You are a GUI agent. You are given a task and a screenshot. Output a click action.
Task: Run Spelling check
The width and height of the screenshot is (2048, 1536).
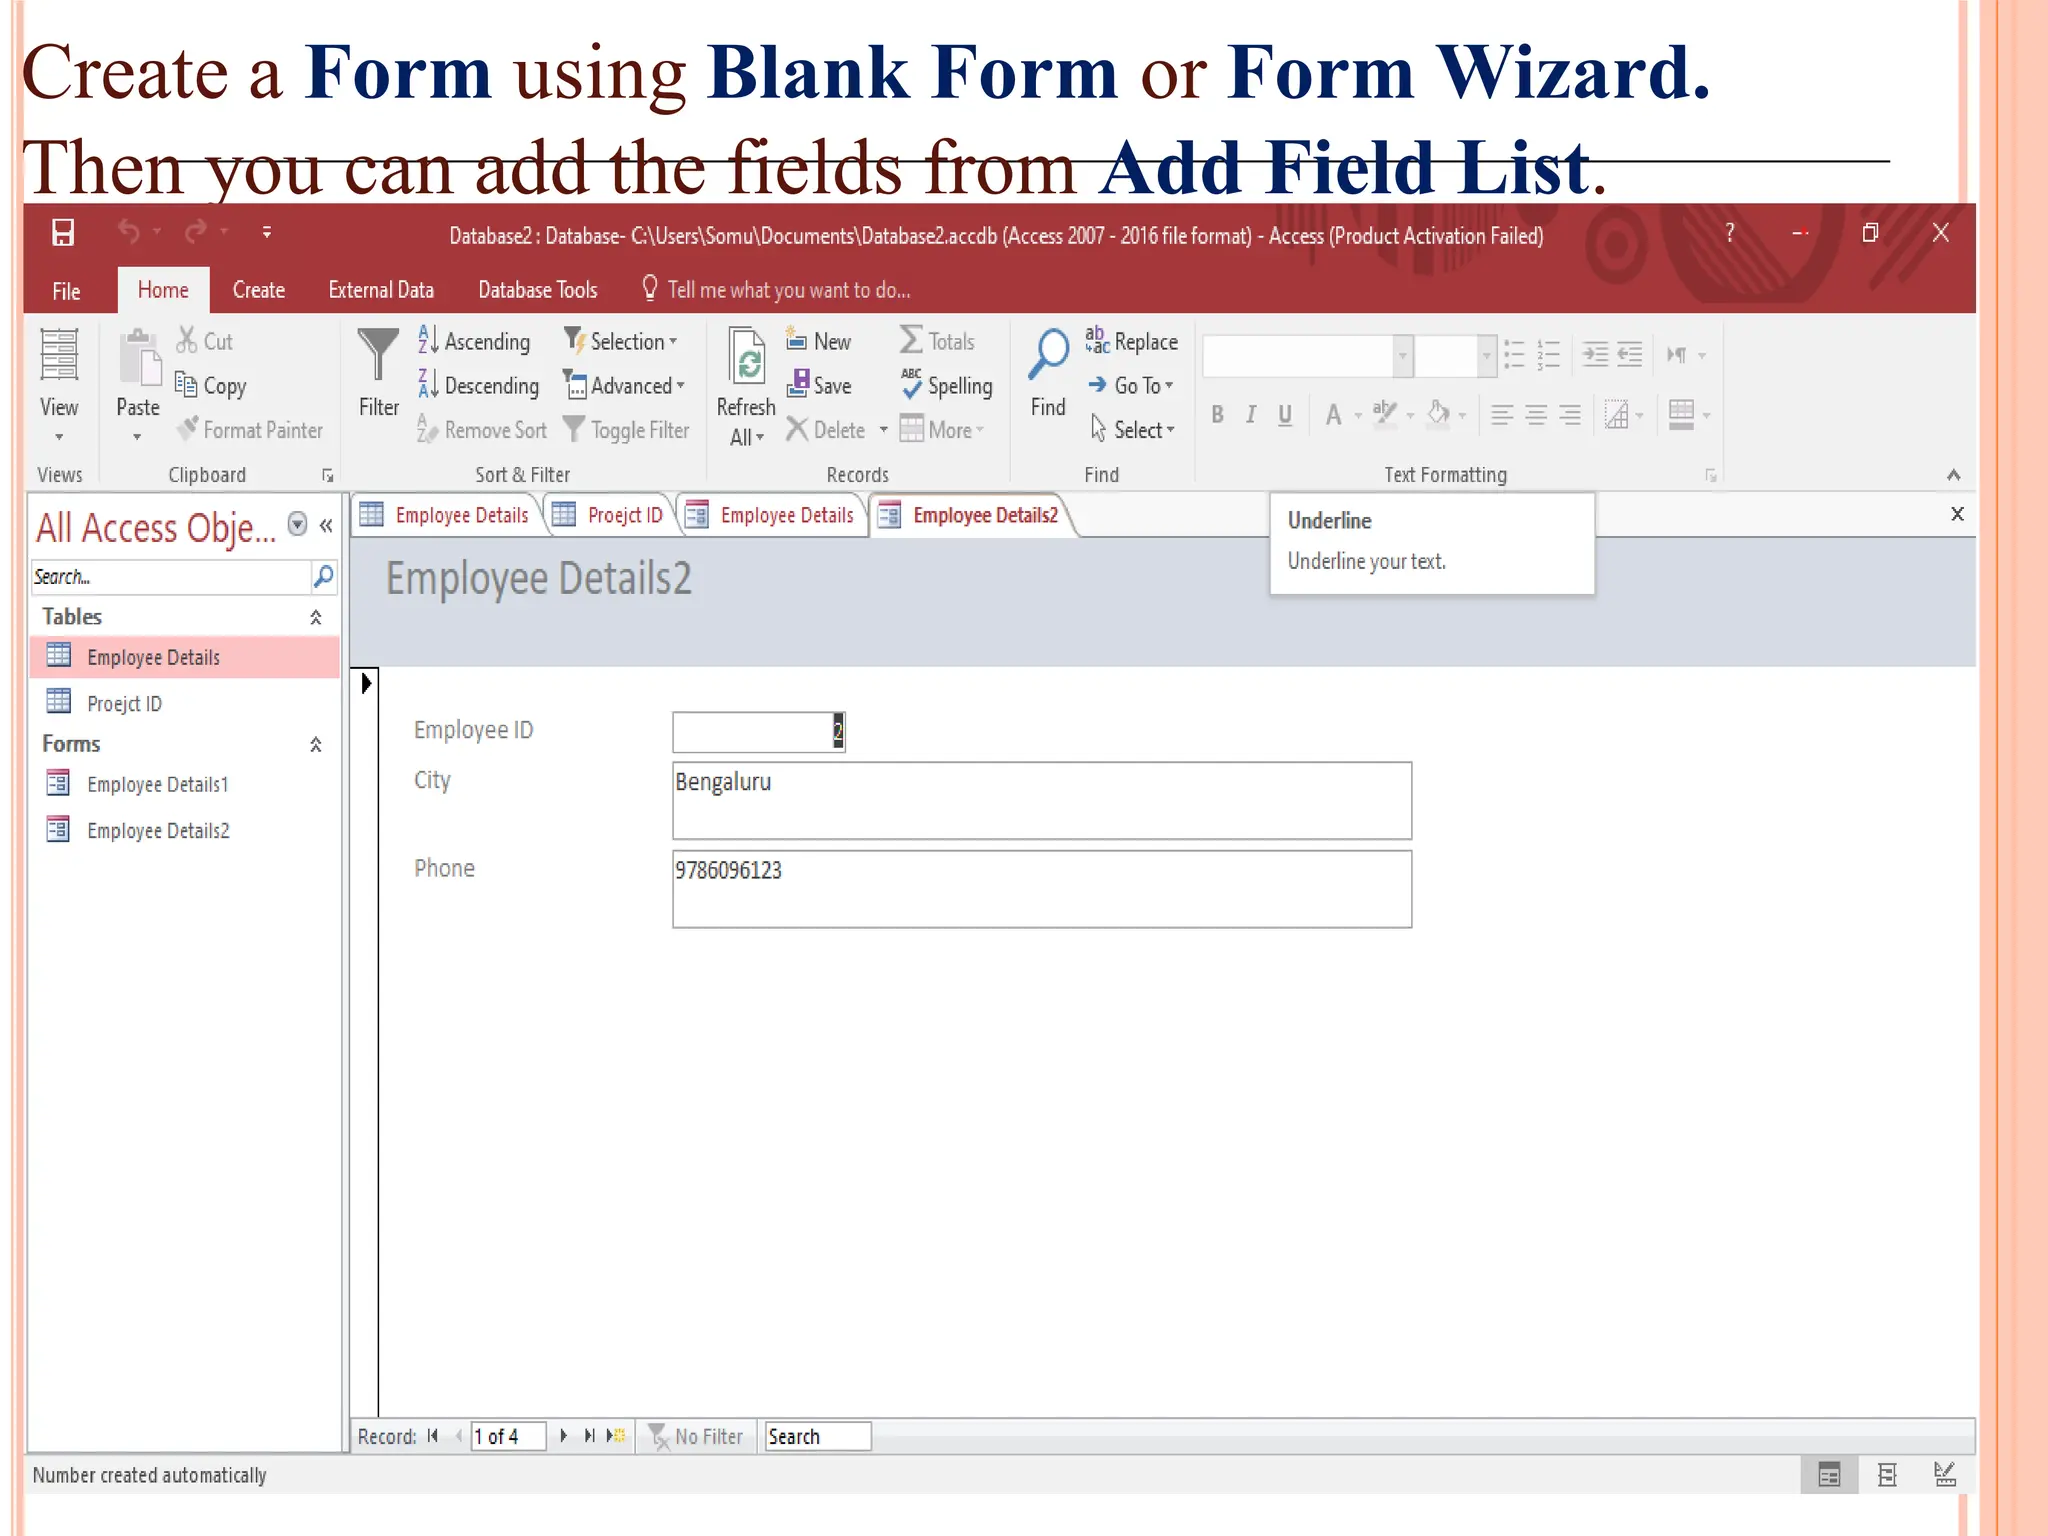pos(946,385)
